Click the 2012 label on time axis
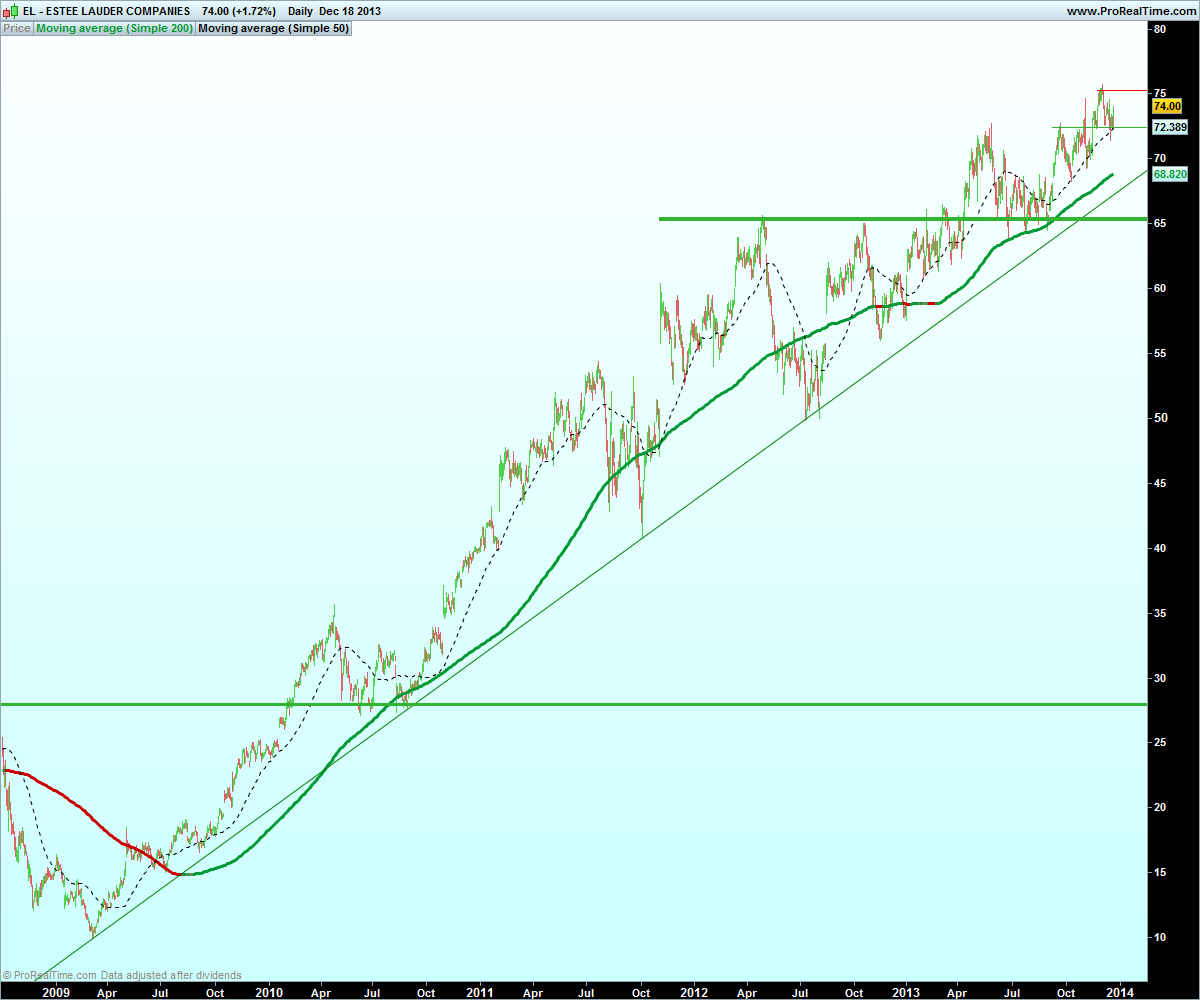The image size is (1200, 1000). click(693, 992)
